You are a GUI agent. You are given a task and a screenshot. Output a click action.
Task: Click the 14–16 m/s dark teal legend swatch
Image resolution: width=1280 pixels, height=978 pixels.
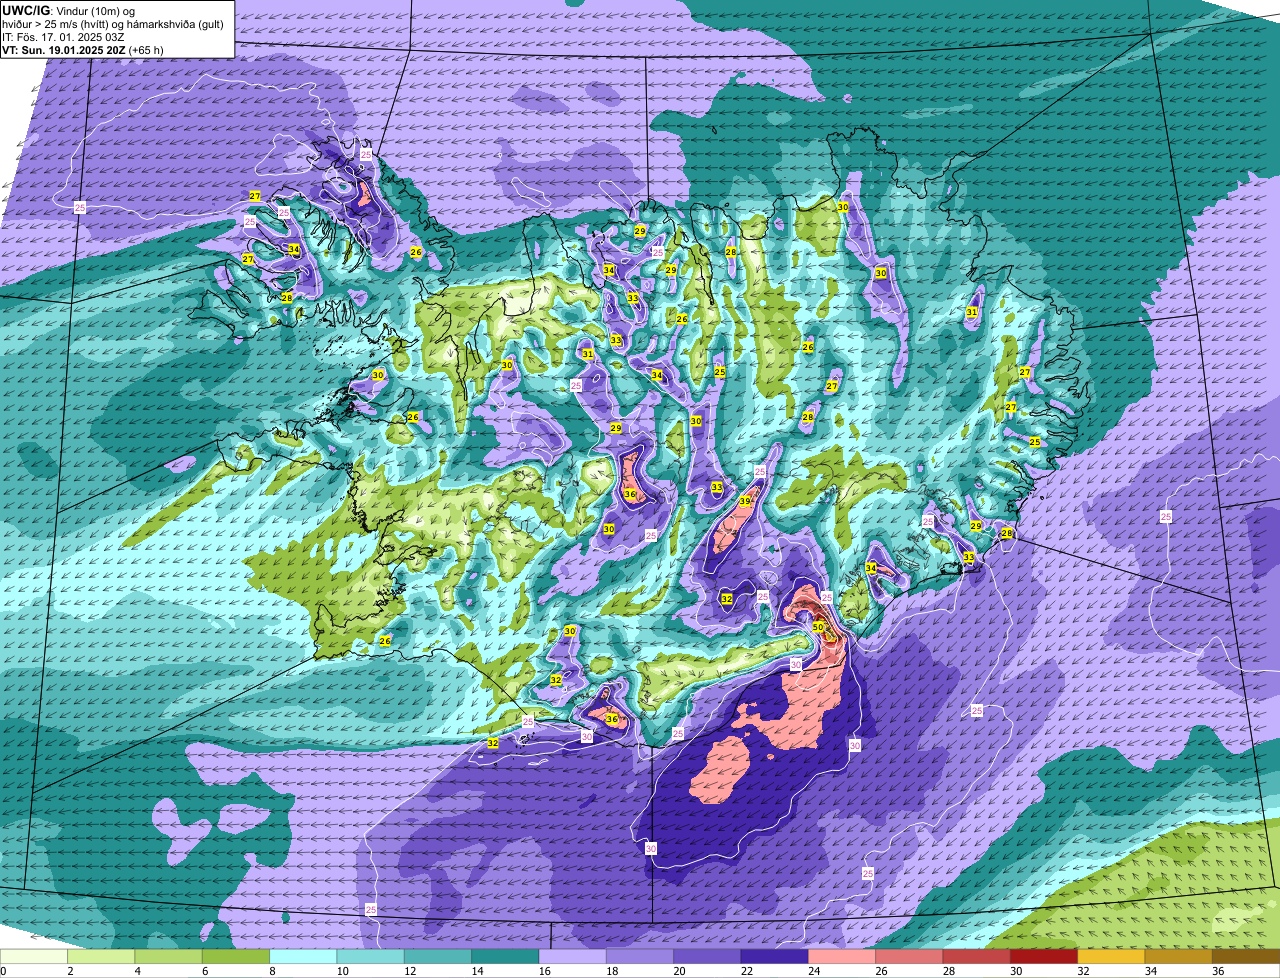(x=505, y=956)
